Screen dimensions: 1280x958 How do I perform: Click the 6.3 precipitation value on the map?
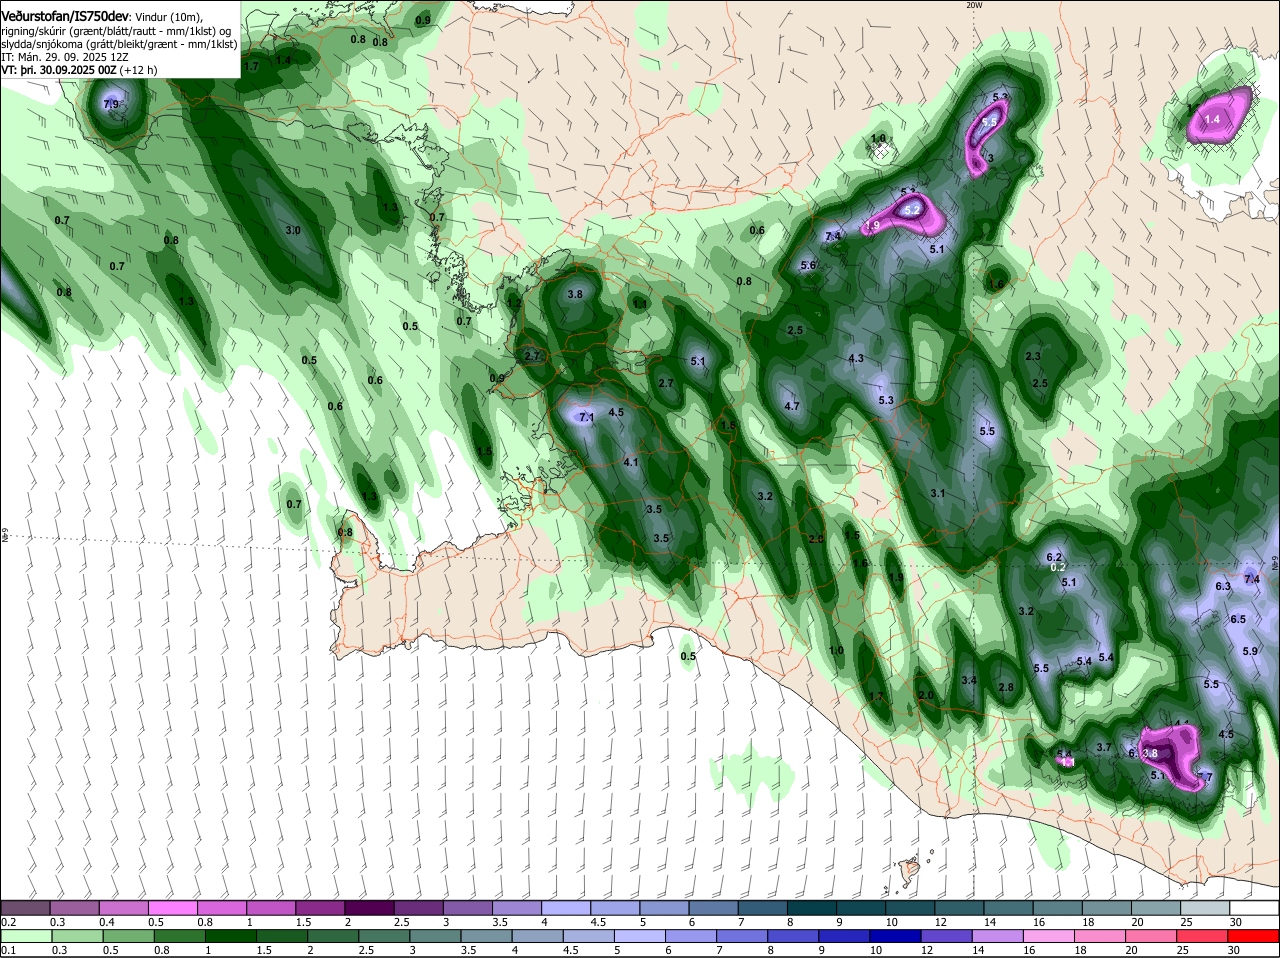tap(1223, 586)
